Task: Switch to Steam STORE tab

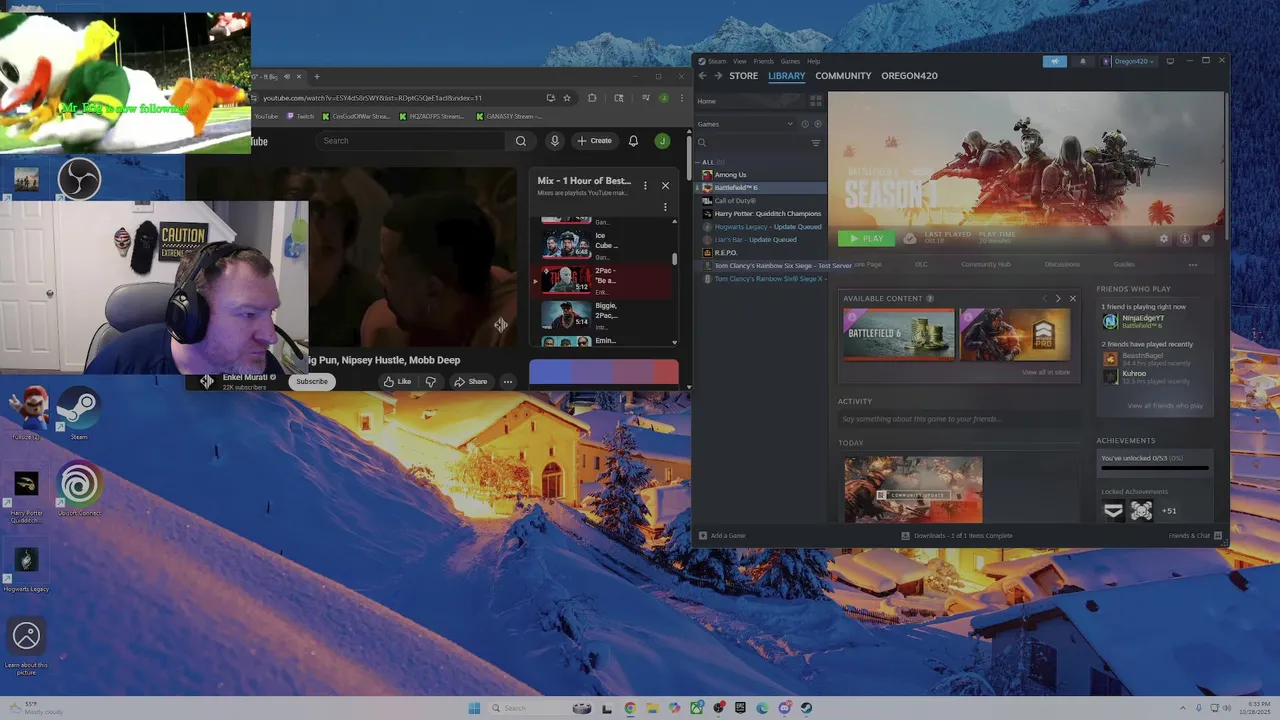Action: coord(743,76)
